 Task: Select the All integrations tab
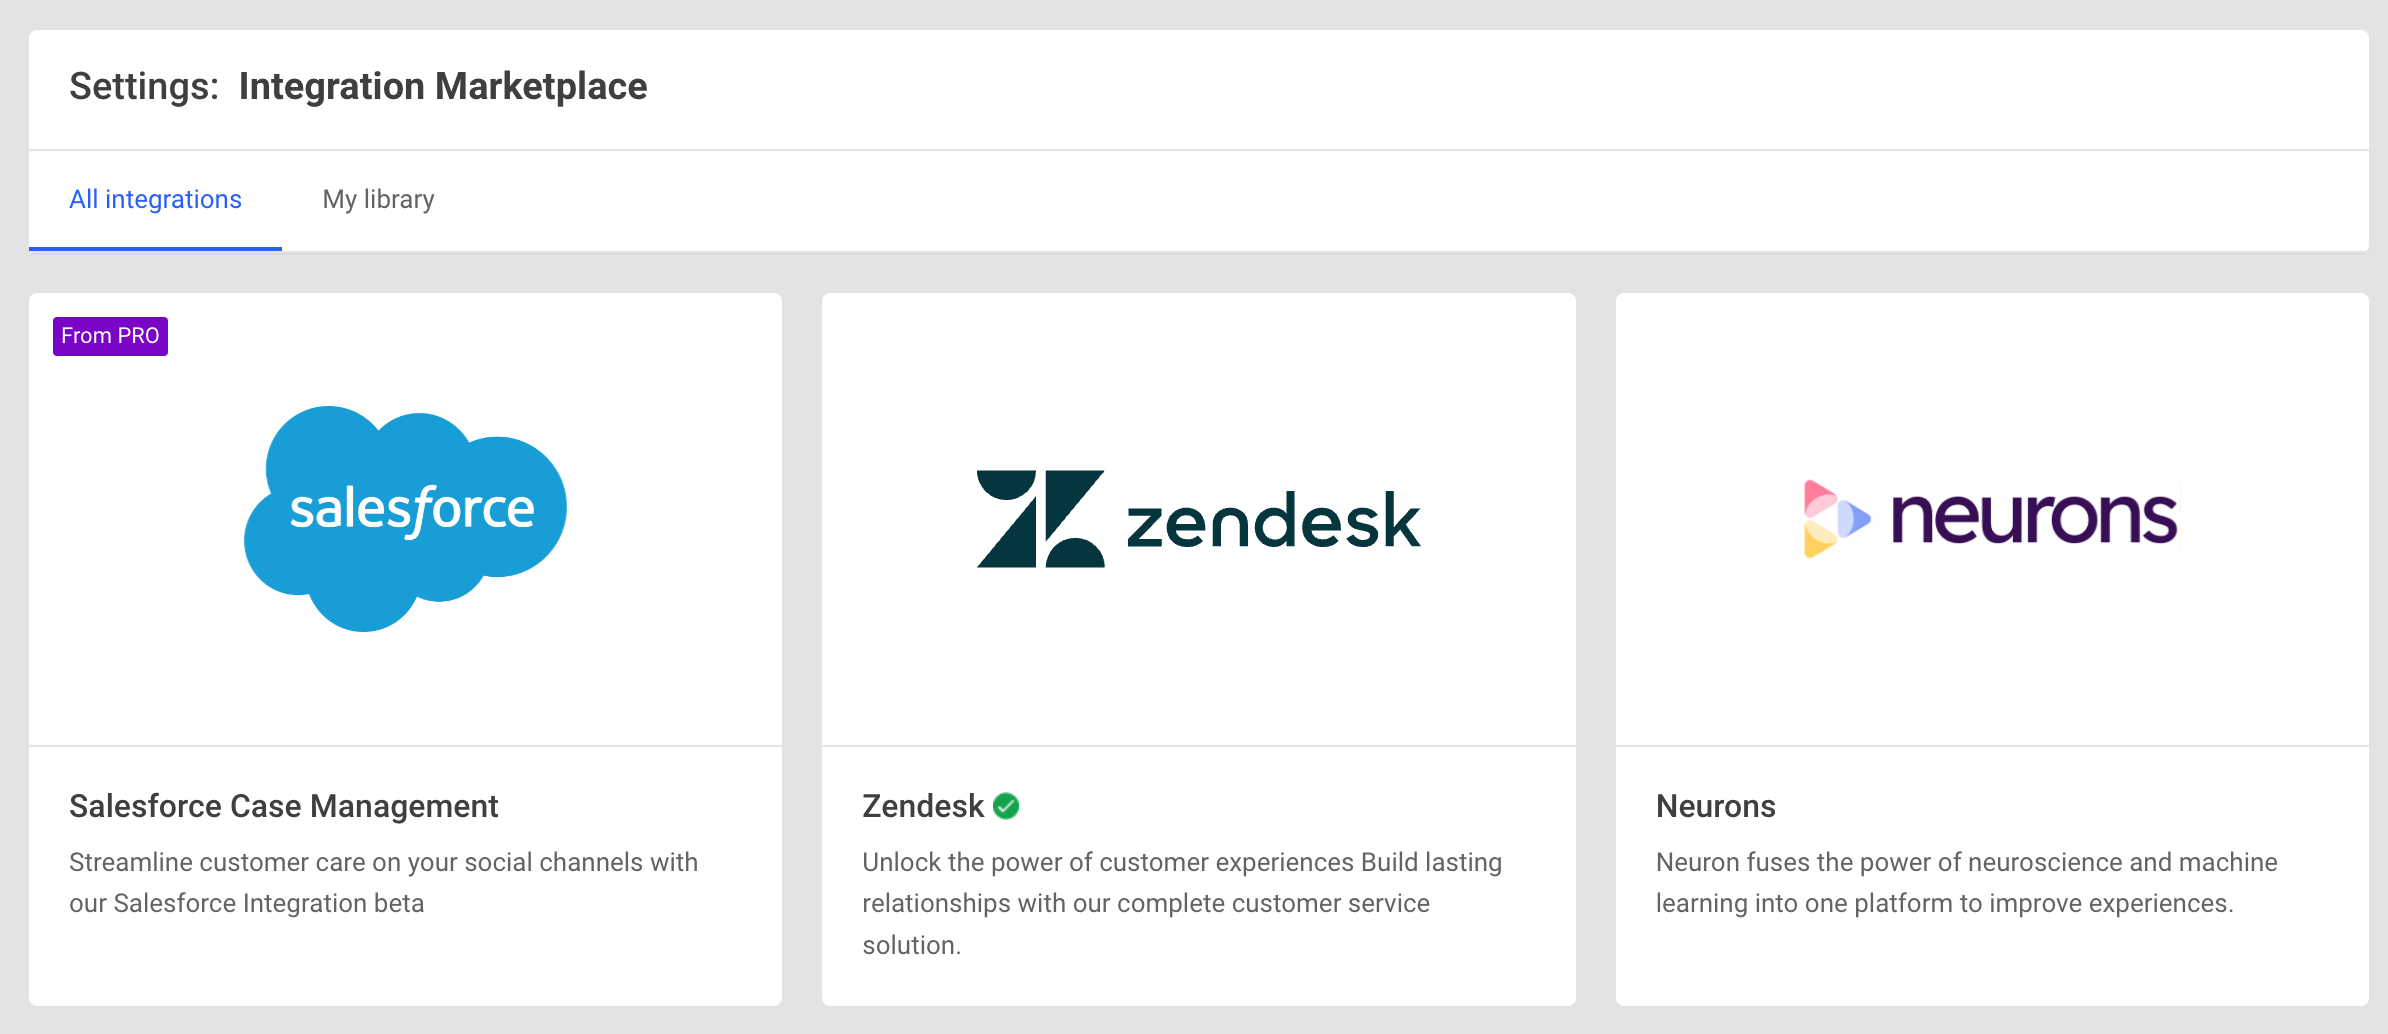(x=155, y=199)
